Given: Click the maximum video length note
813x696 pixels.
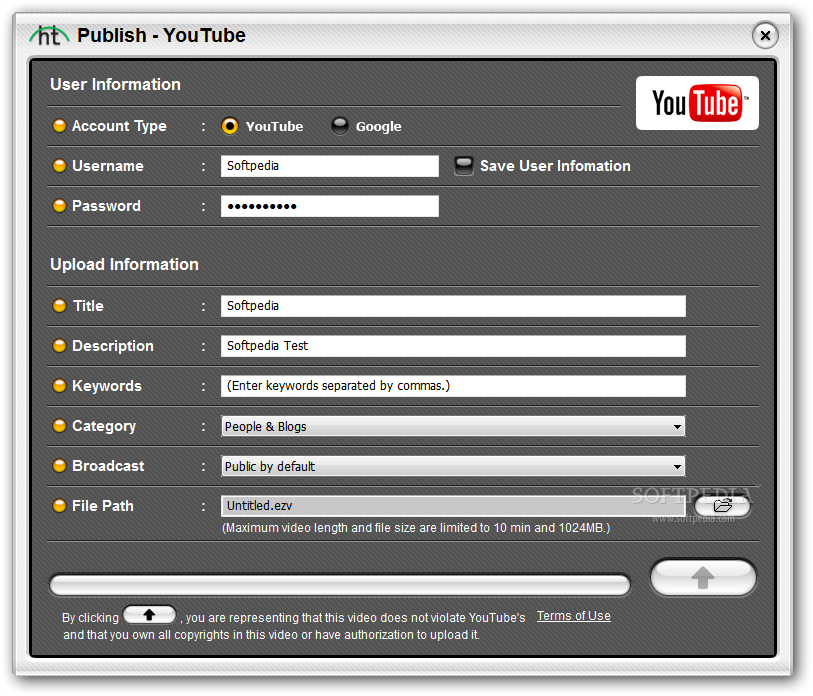Looking at the screenshot, I should tap(416, 528).
